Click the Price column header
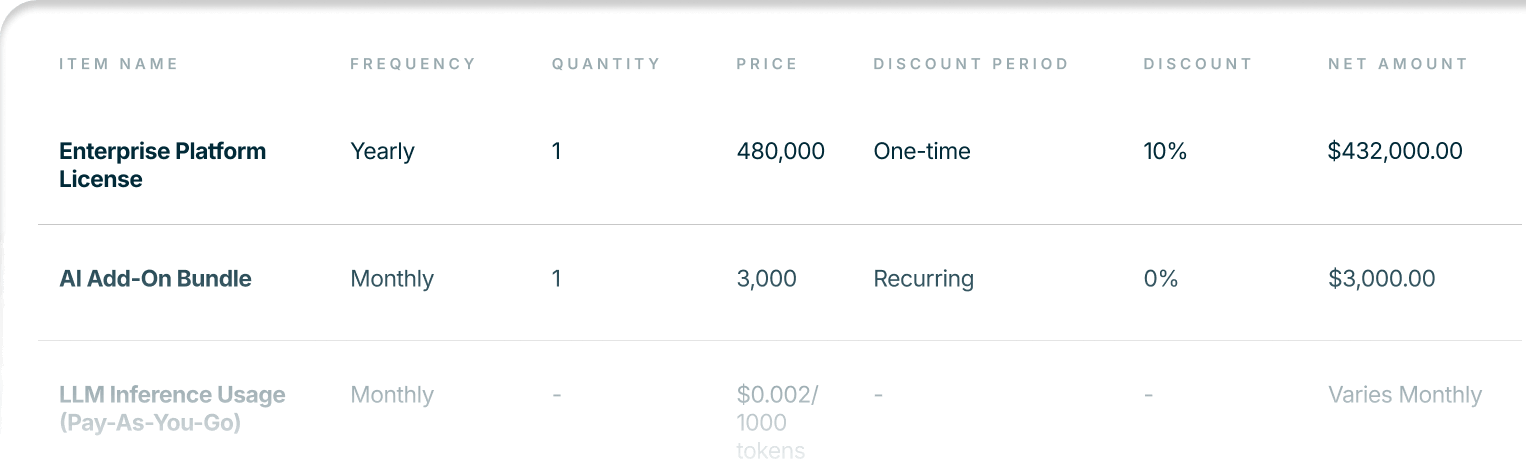1526x471 pixels. click(x=767, y=64)
